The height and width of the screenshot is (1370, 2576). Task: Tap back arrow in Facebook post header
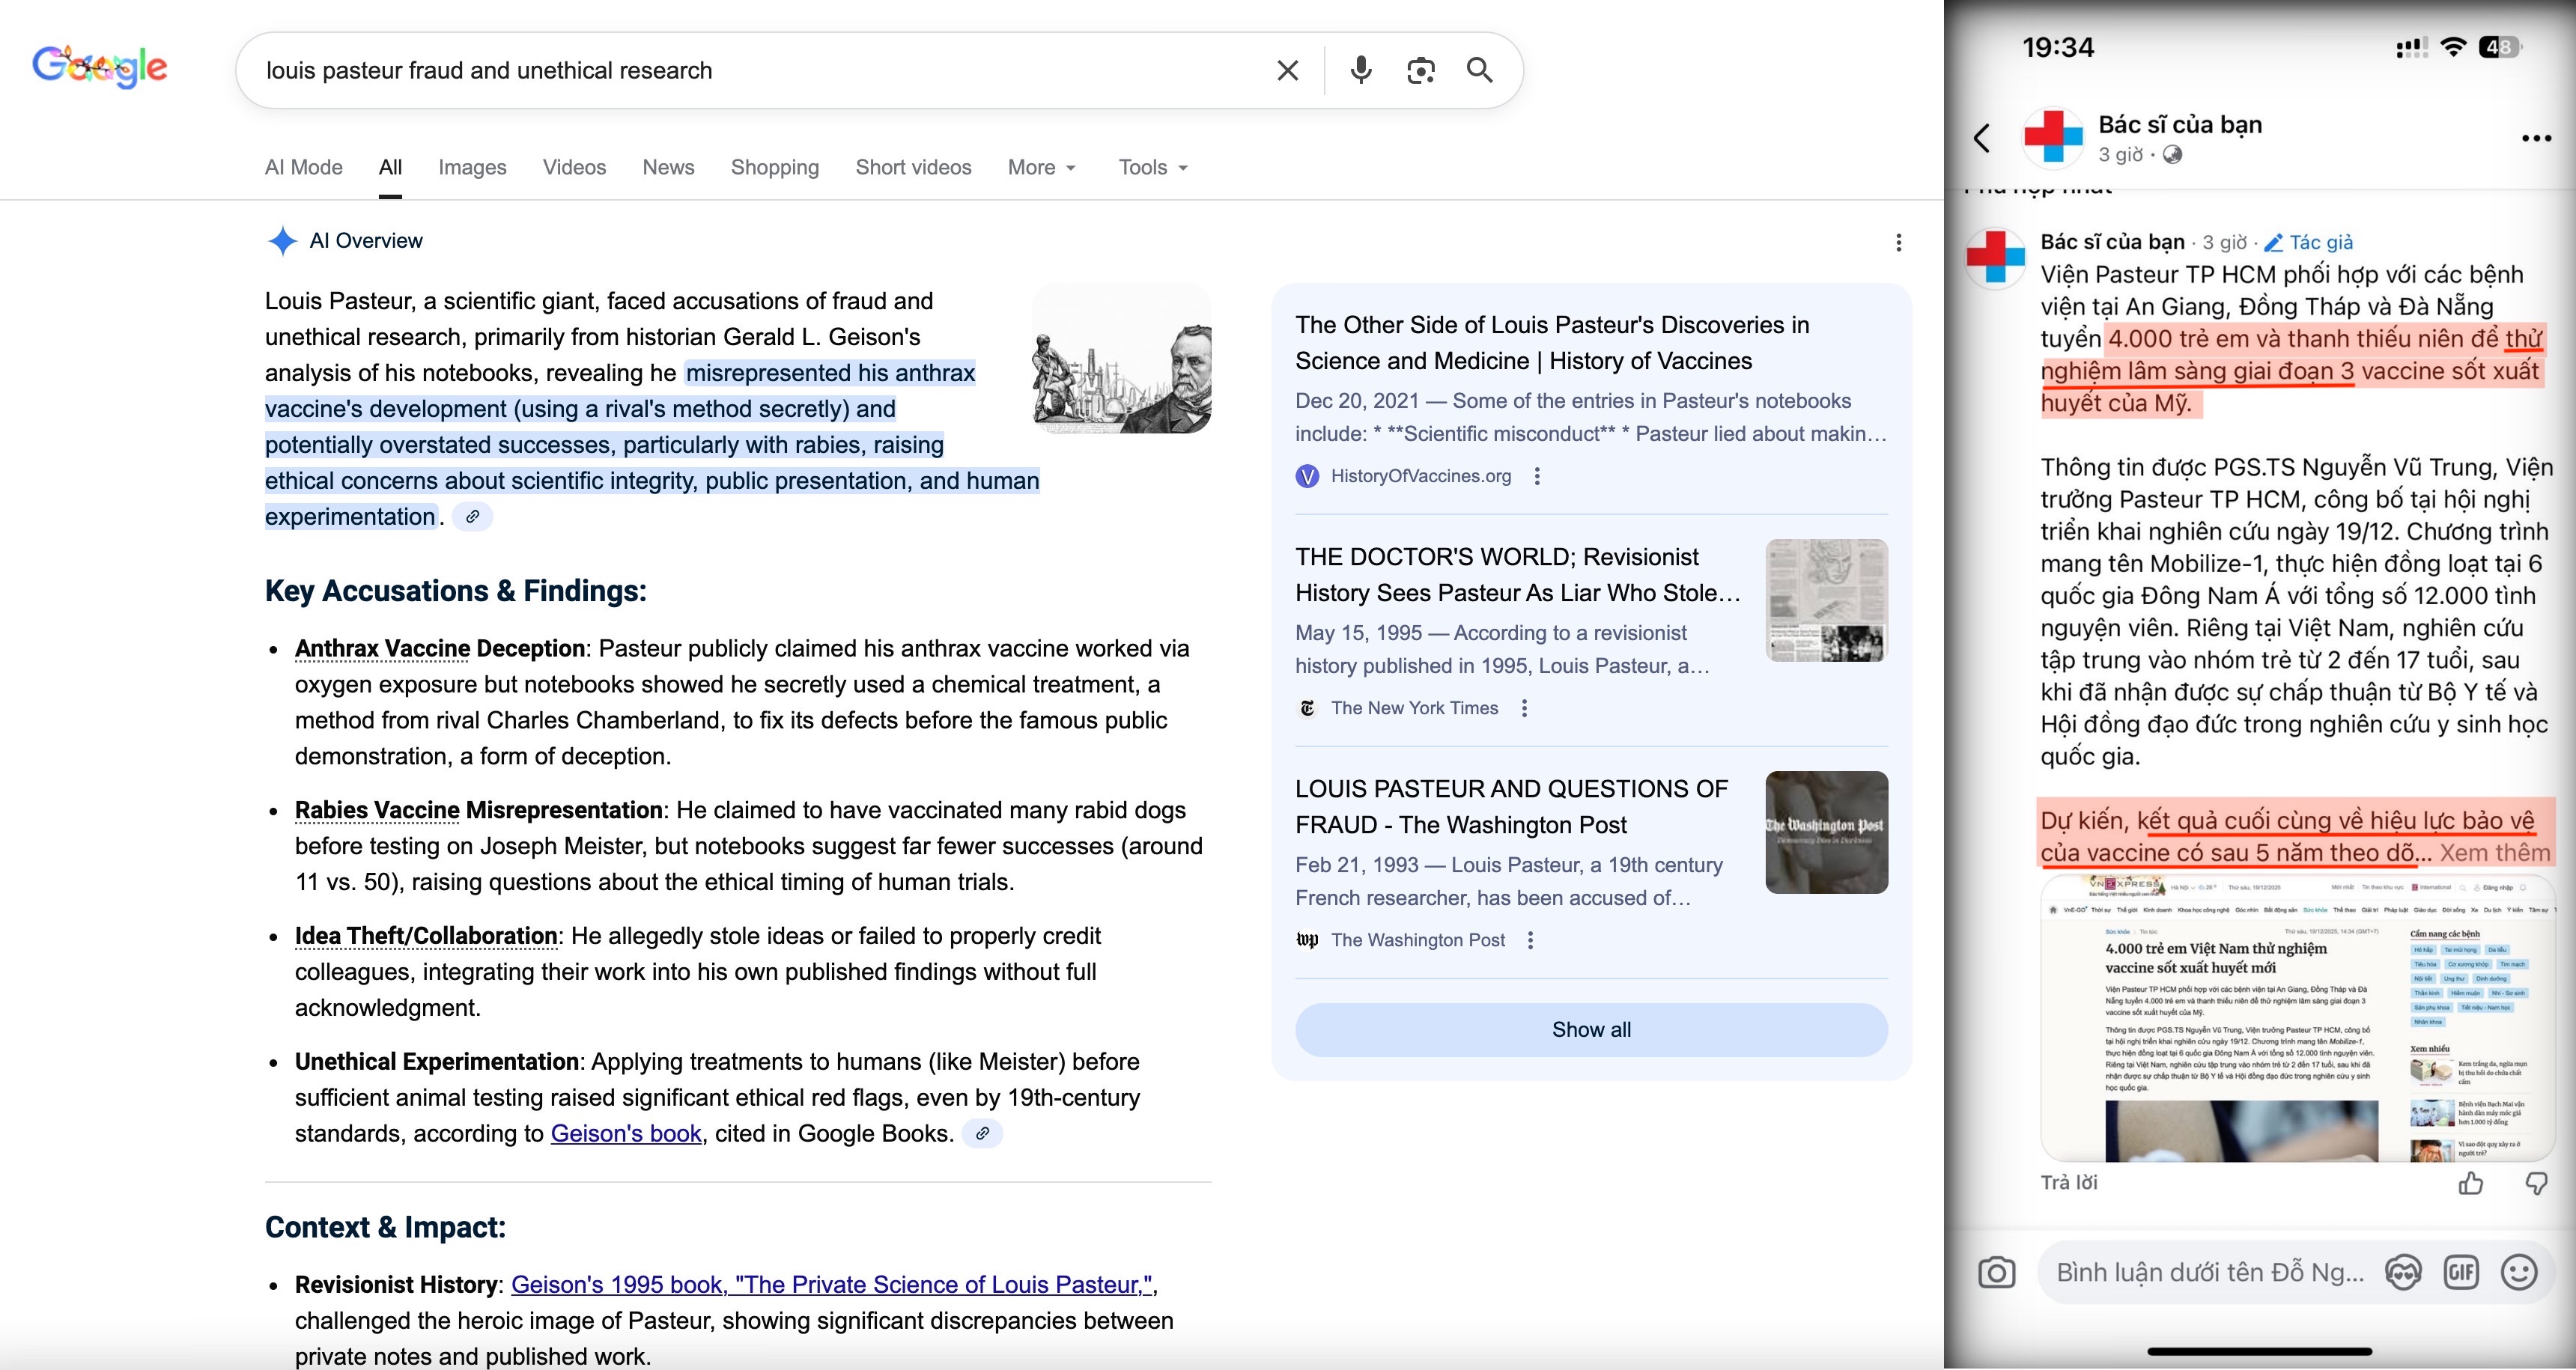[x=1982, y=138]
